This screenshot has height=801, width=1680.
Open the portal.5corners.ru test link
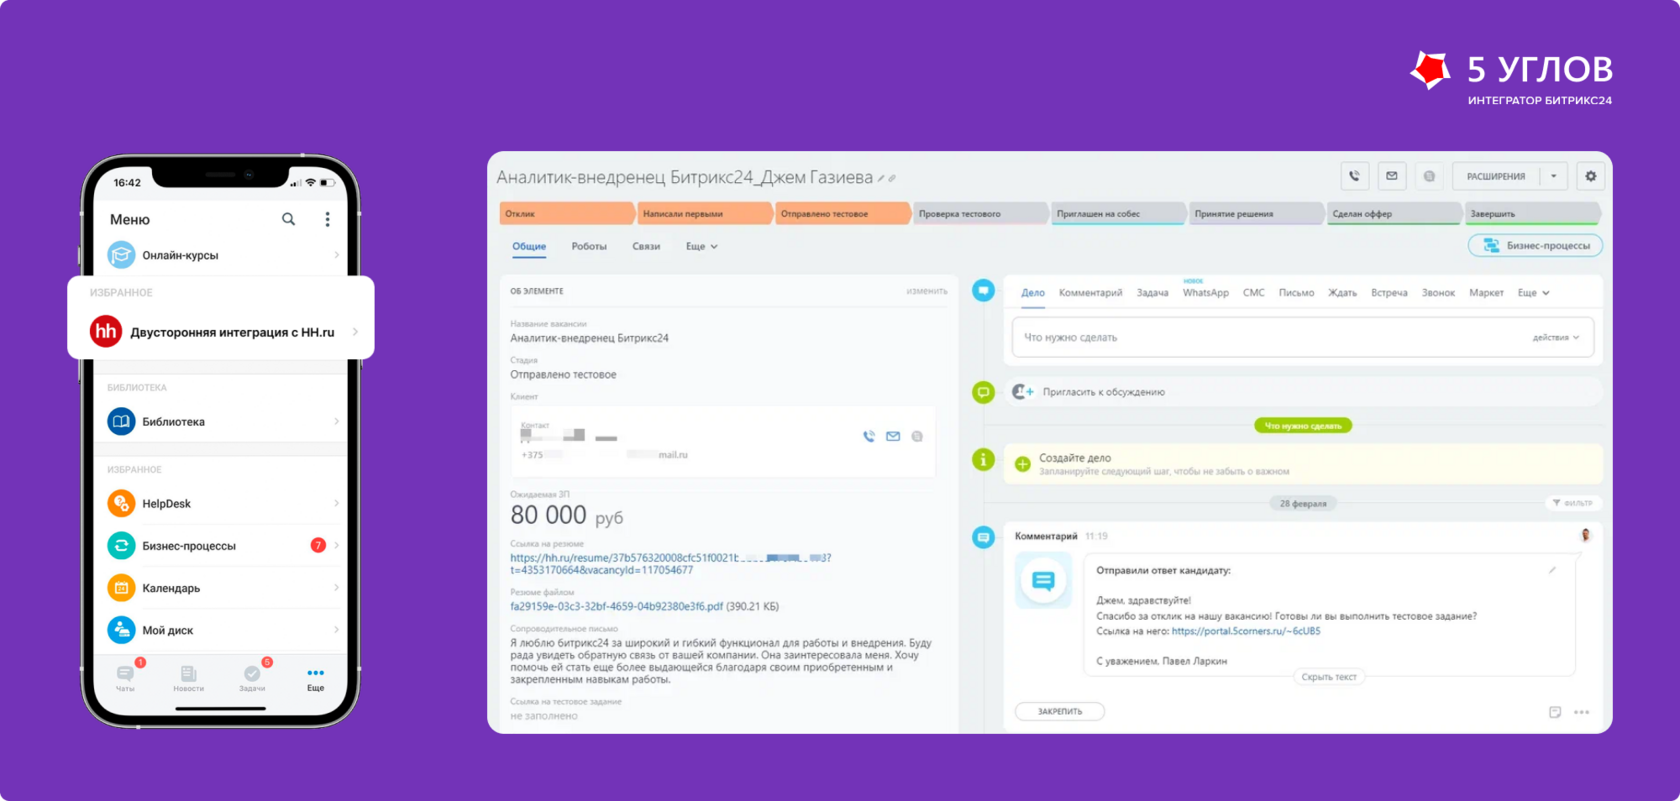pyautogui.click(x=1246, y=631)
